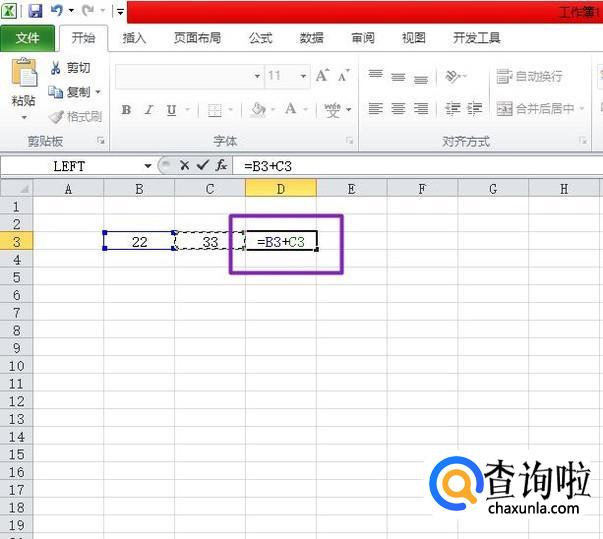Screen dimensions: 603x539
Task: Open the underline style dropdown arrow
Action: [188, 110]
